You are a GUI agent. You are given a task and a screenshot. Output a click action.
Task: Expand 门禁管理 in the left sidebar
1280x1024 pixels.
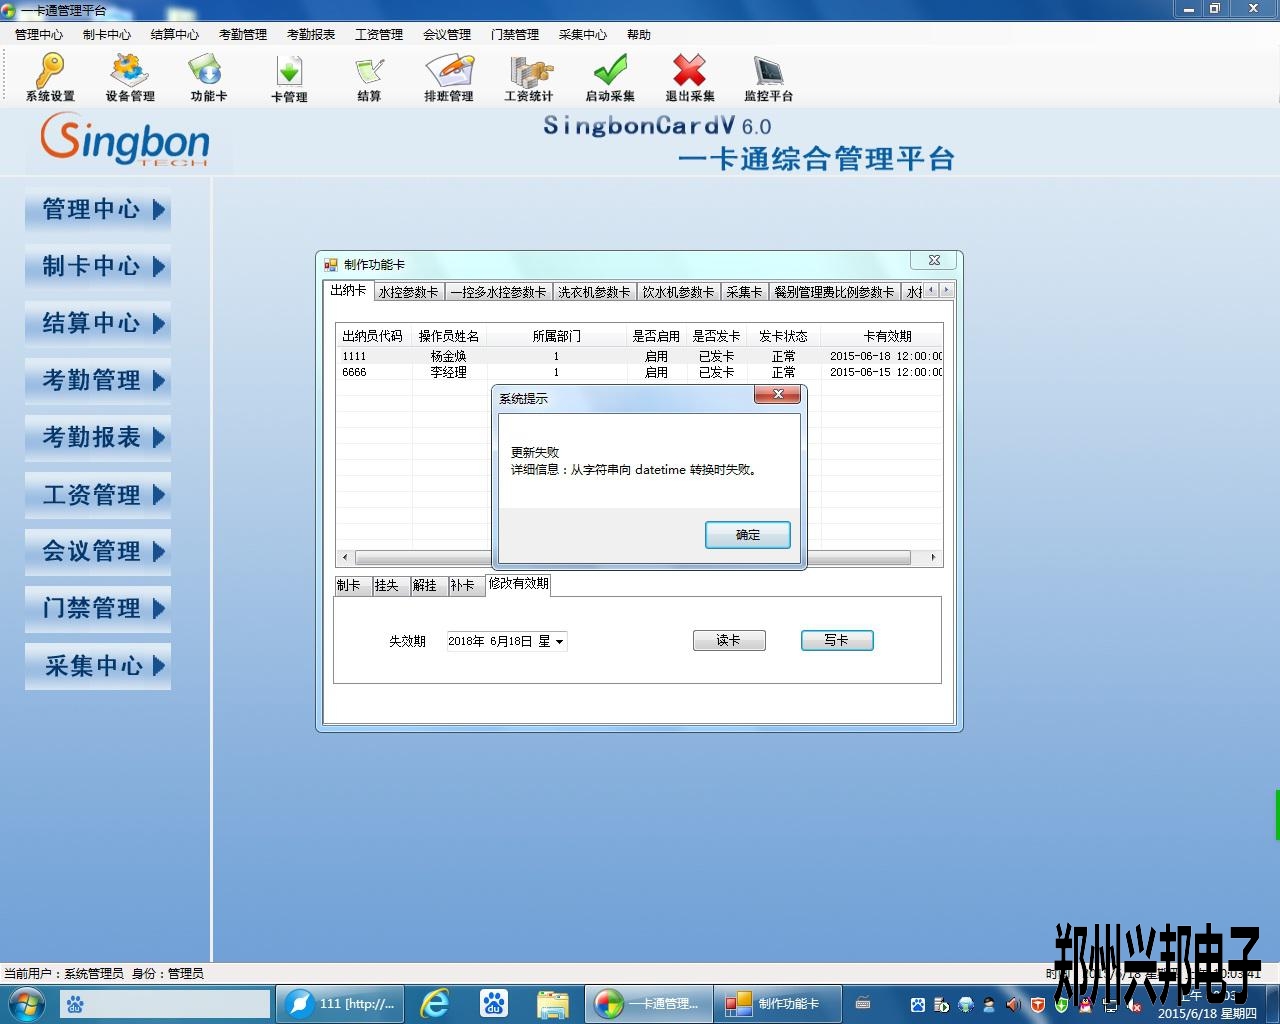click(x=98, y=608)
